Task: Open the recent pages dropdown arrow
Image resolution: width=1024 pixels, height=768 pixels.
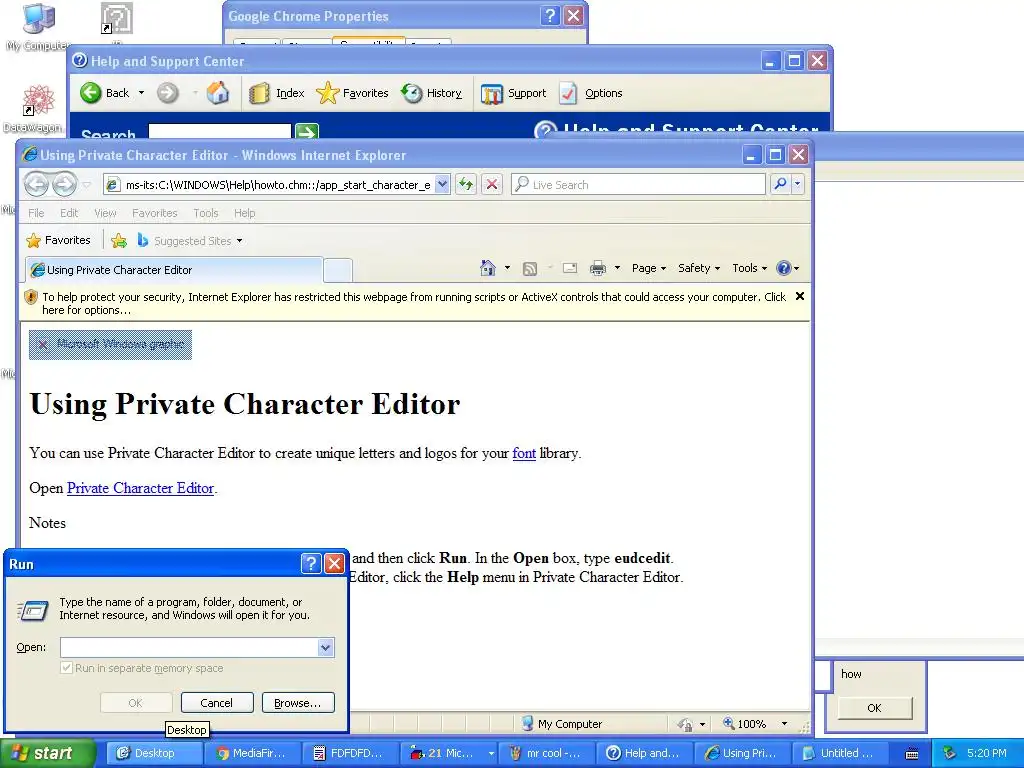Action: pos(87,185)
